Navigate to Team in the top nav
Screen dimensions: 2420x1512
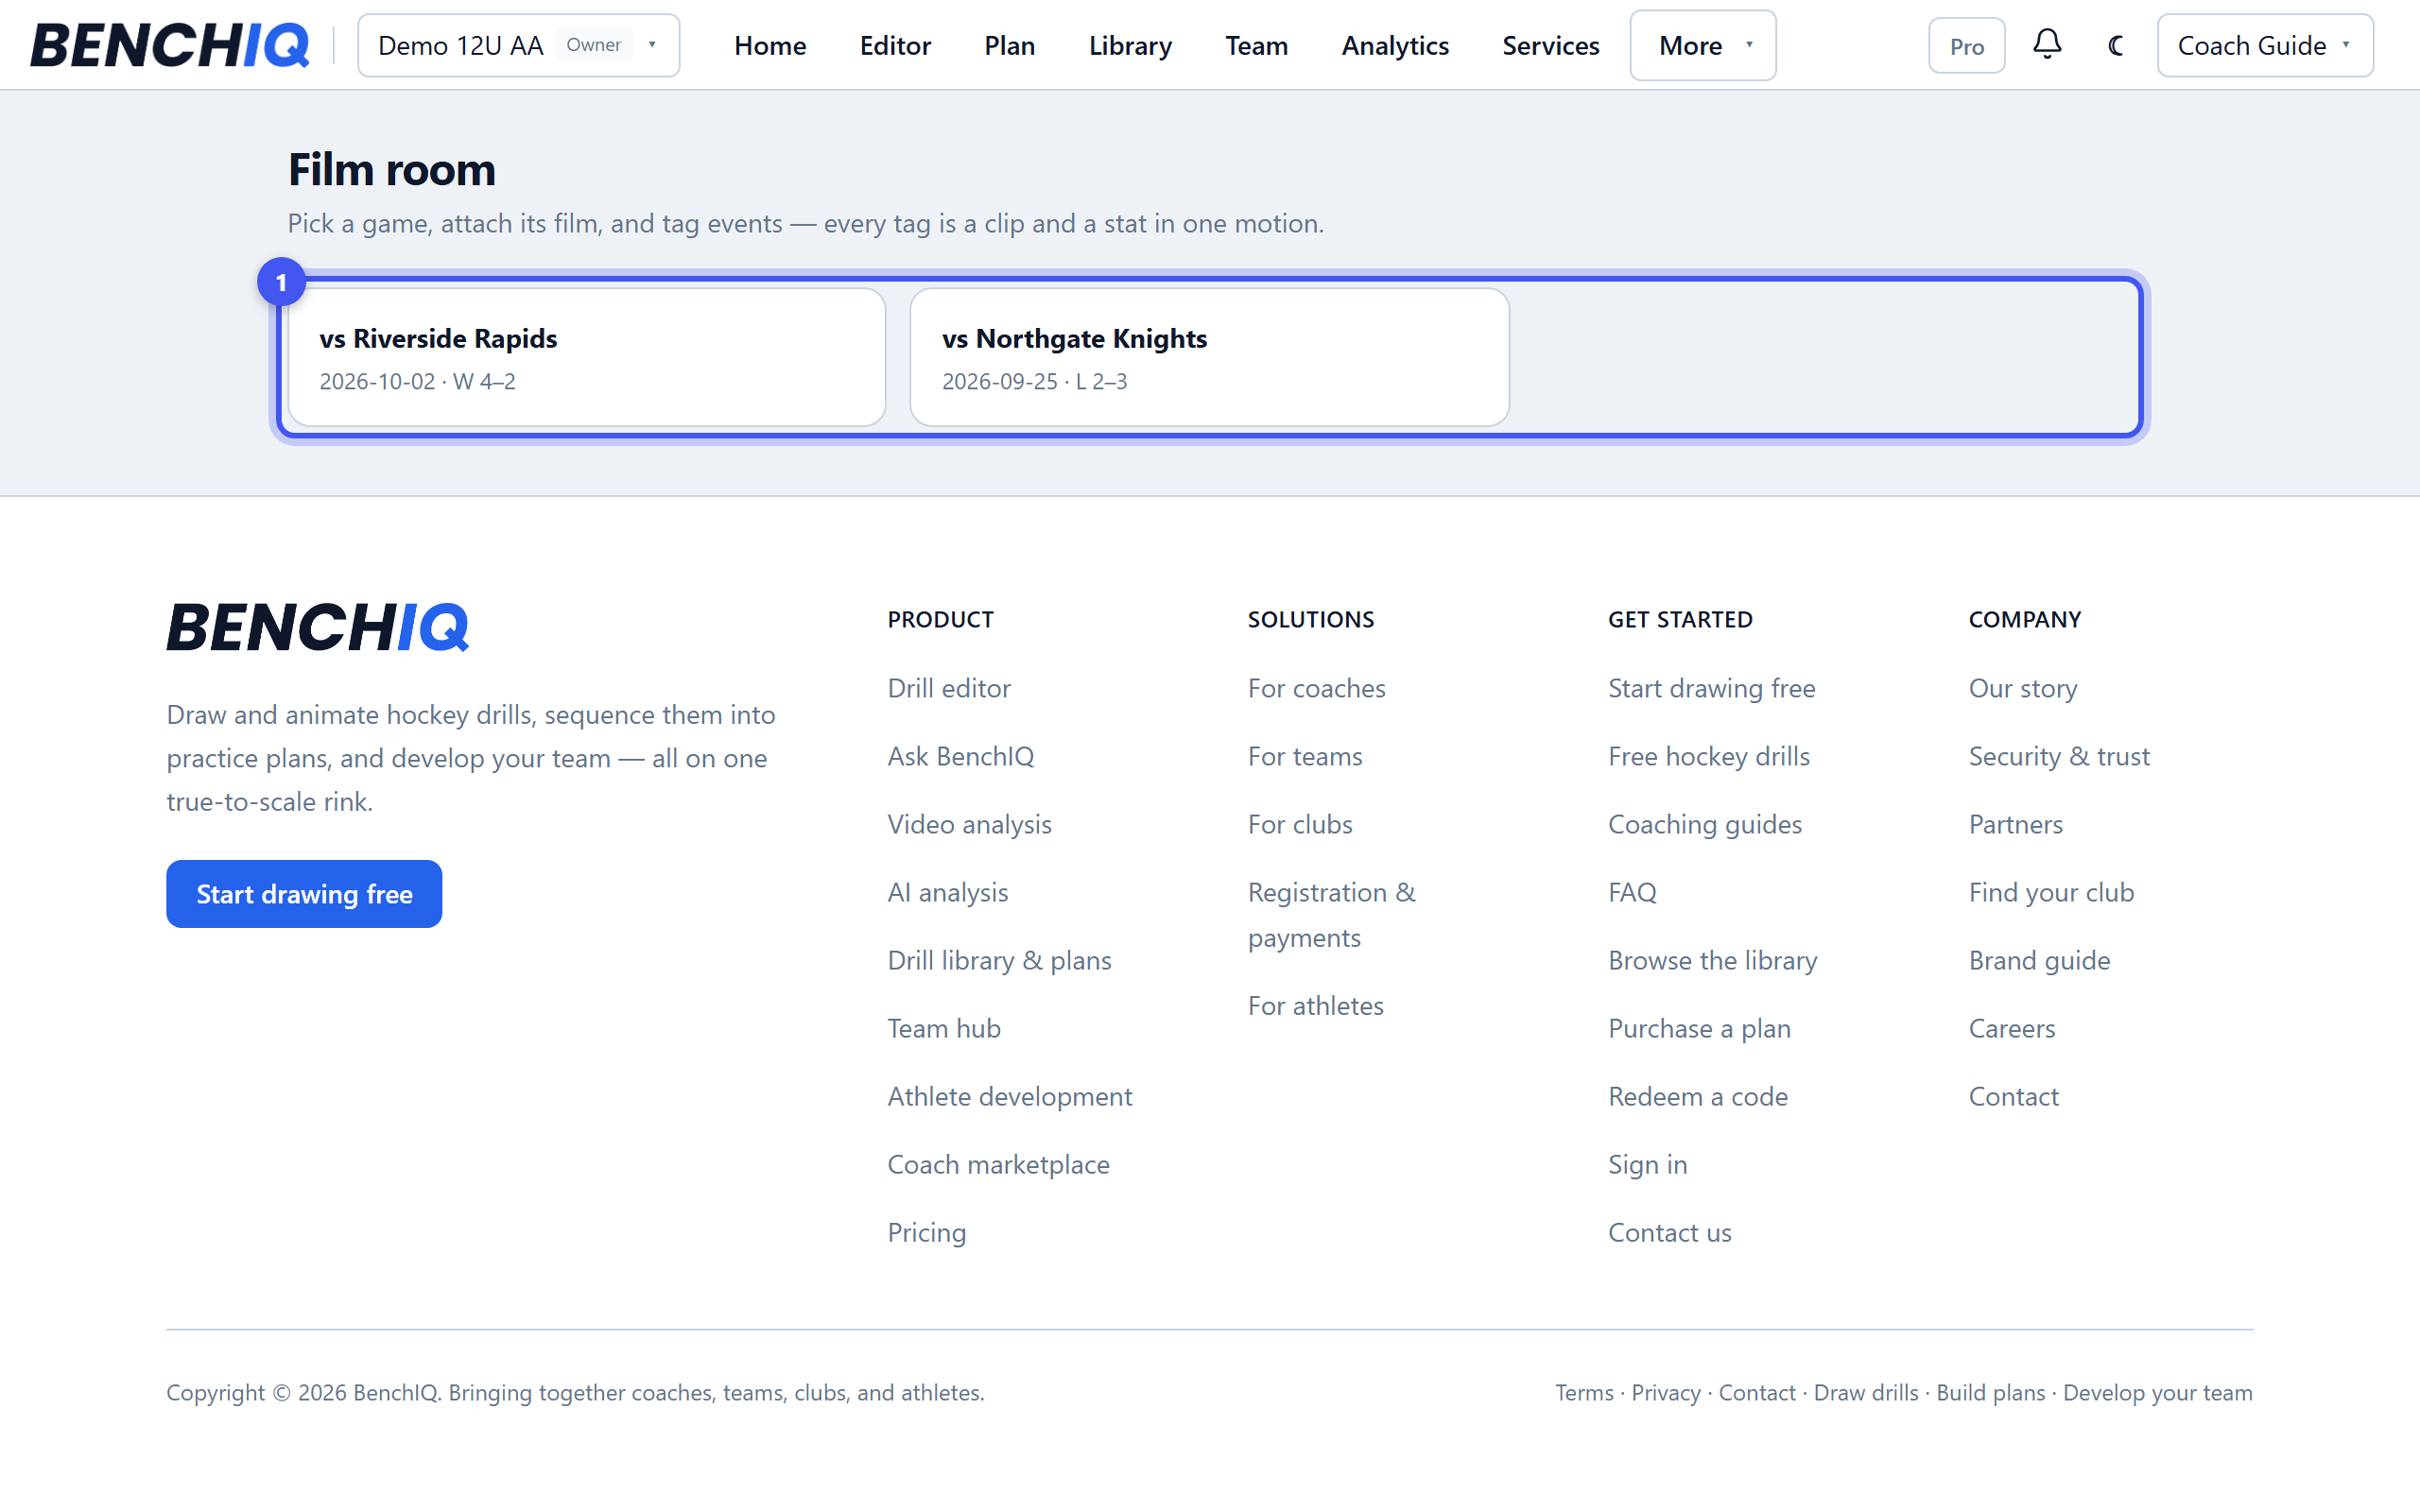1256,45
